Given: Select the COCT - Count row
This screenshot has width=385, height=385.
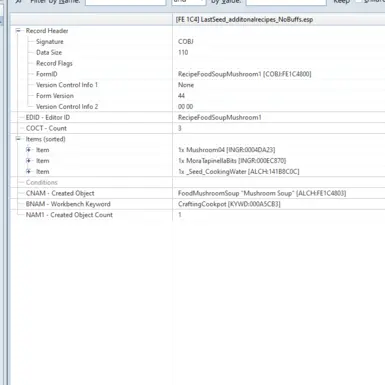Looking at the screenshot, I should (x=198, y=128).
